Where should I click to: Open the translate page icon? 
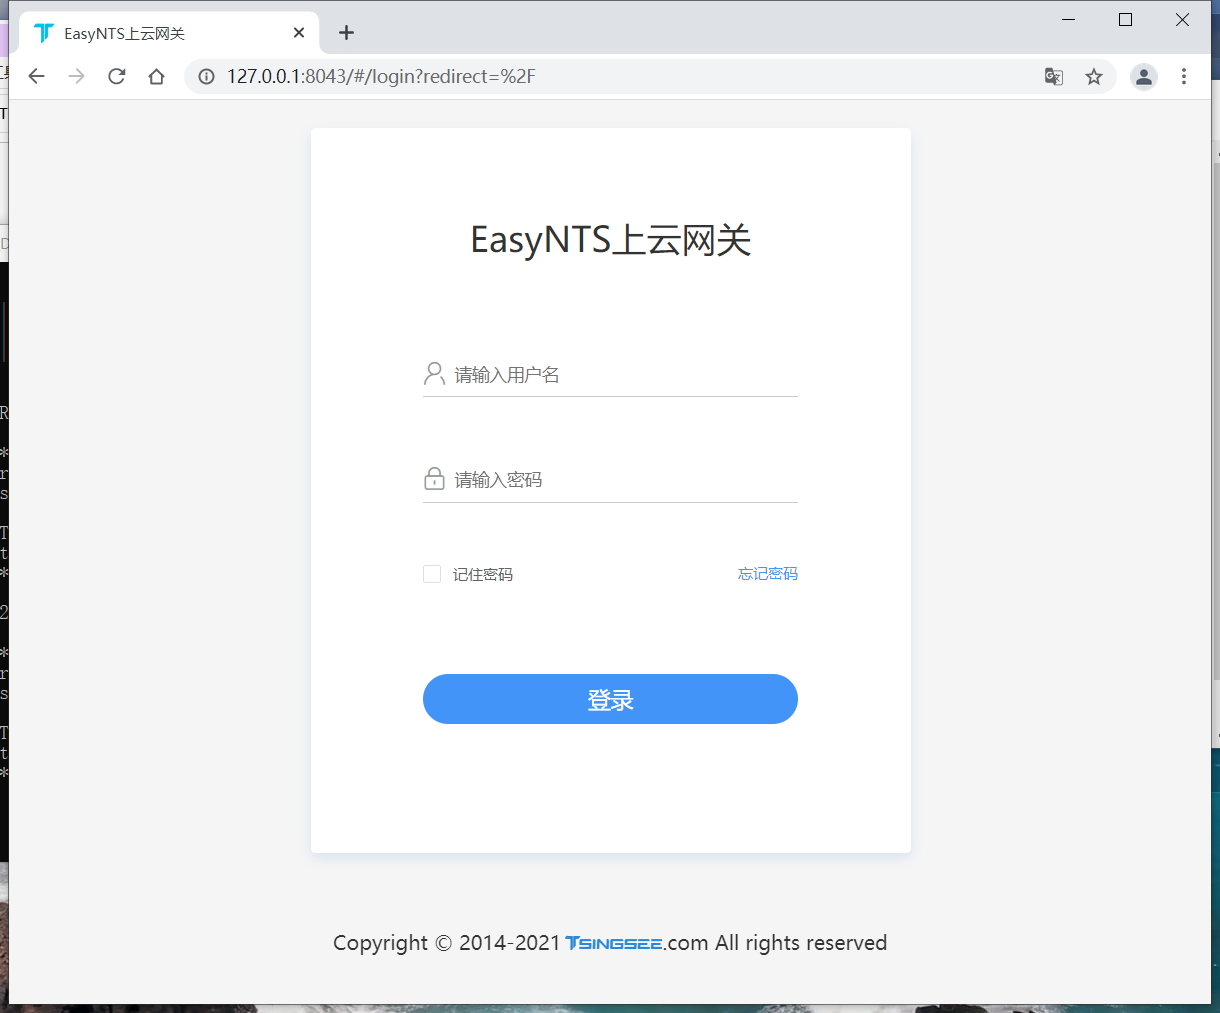pyautogui.click(x=1054, y=76)
